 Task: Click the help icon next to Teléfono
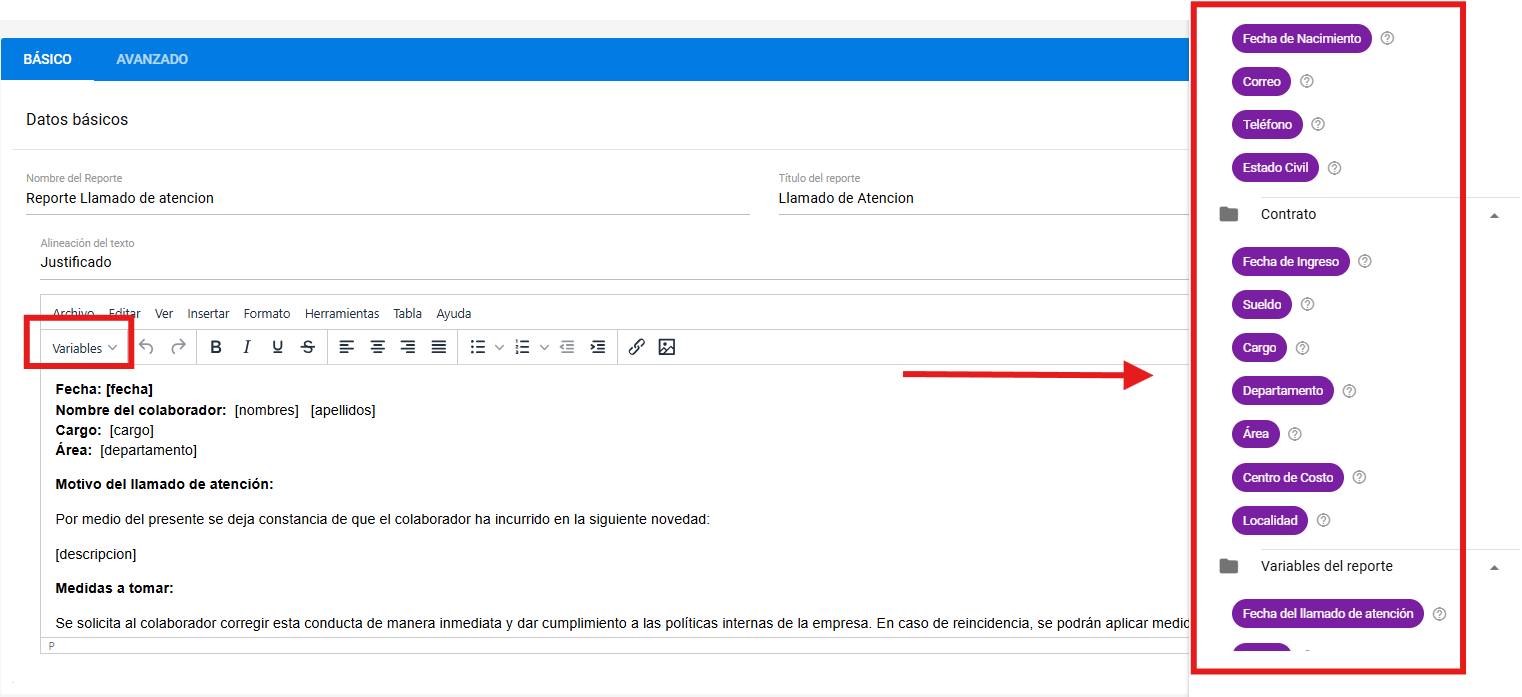tap(1318, 125)
